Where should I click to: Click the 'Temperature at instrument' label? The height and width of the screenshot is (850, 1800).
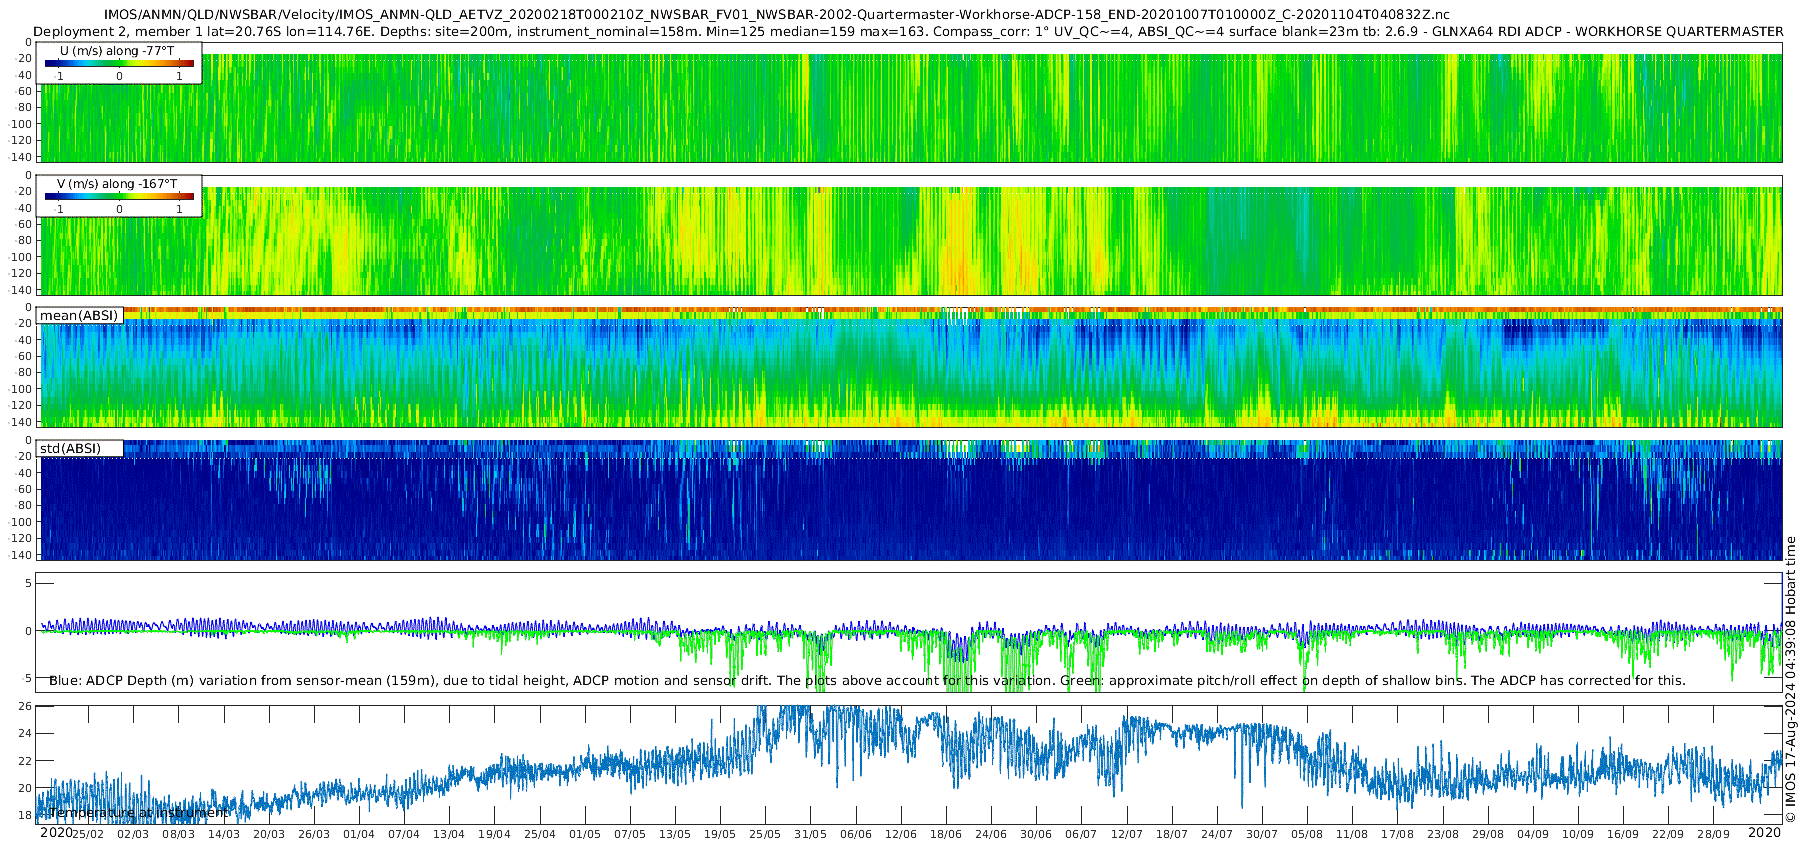[x=138, y=813]
